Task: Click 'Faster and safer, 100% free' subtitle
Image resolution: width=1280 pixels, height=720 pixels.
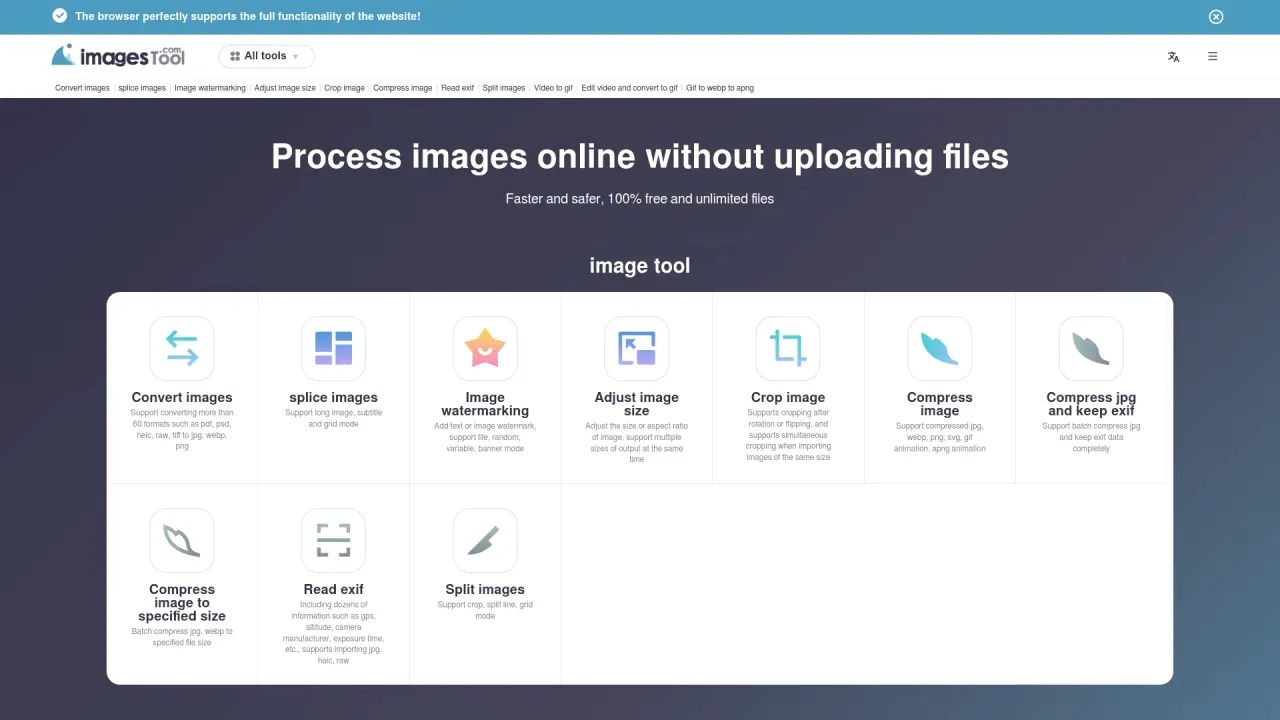Action: [640, 199]
